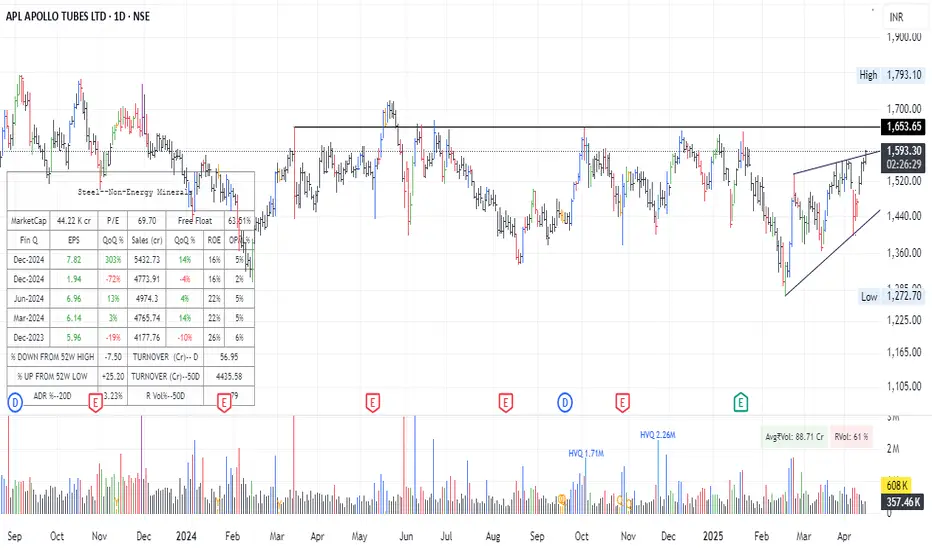Image resolution: width=932 pixels, height=550 pixels.
Task: Click the Apr label at the time axis end
Action: 843,536
